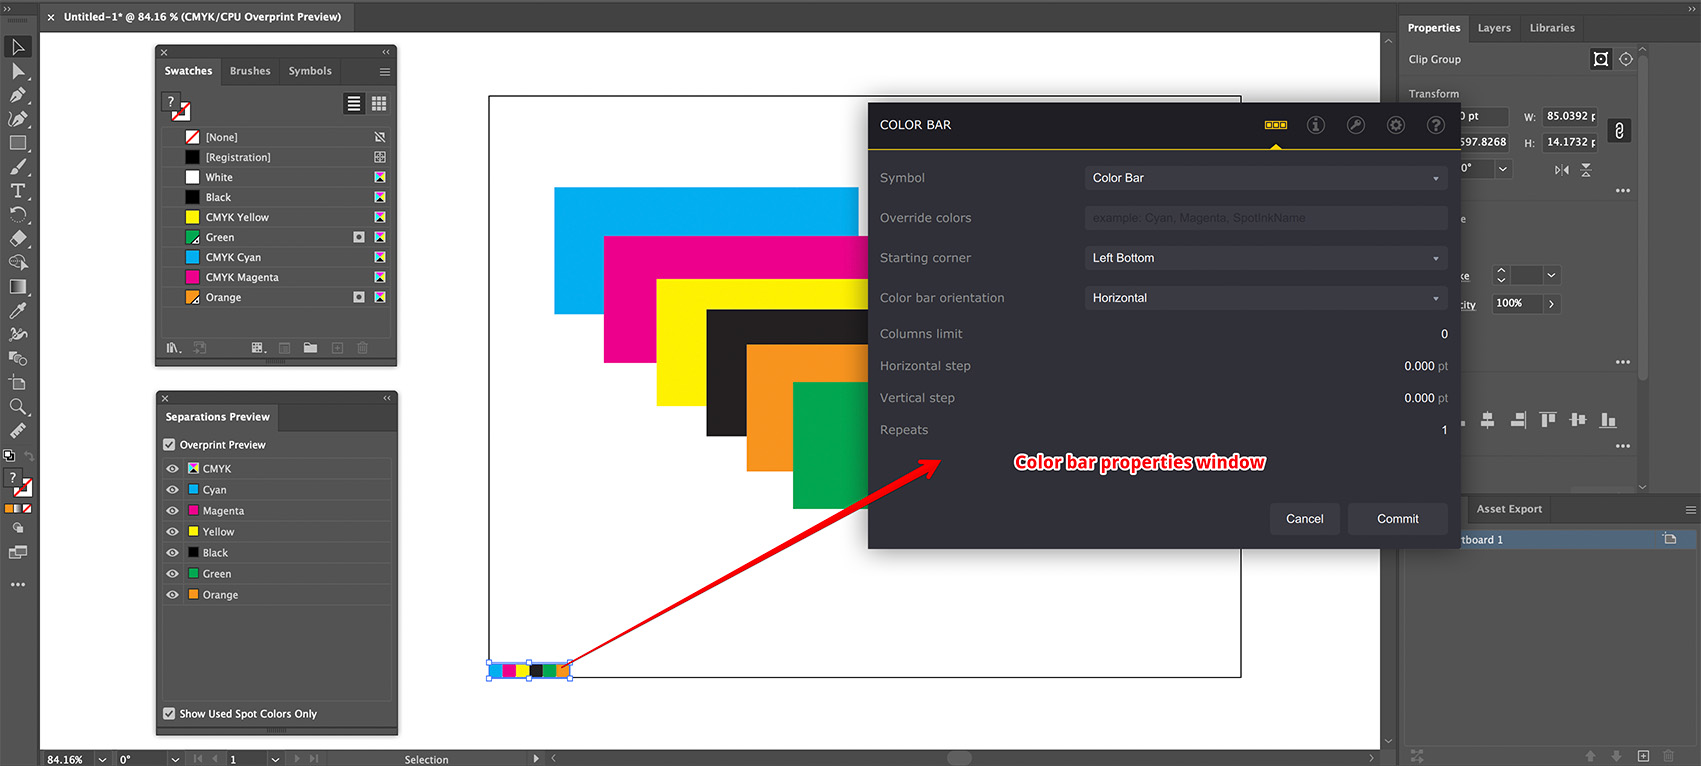Select the Eyedropper tool
This screenshot has height=766, width=1701.
(18, 311)
